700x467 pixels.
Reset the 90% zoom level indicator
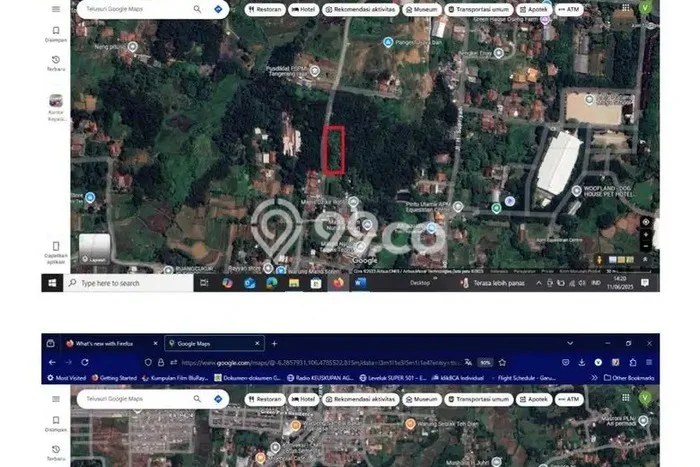pos(485,363)
